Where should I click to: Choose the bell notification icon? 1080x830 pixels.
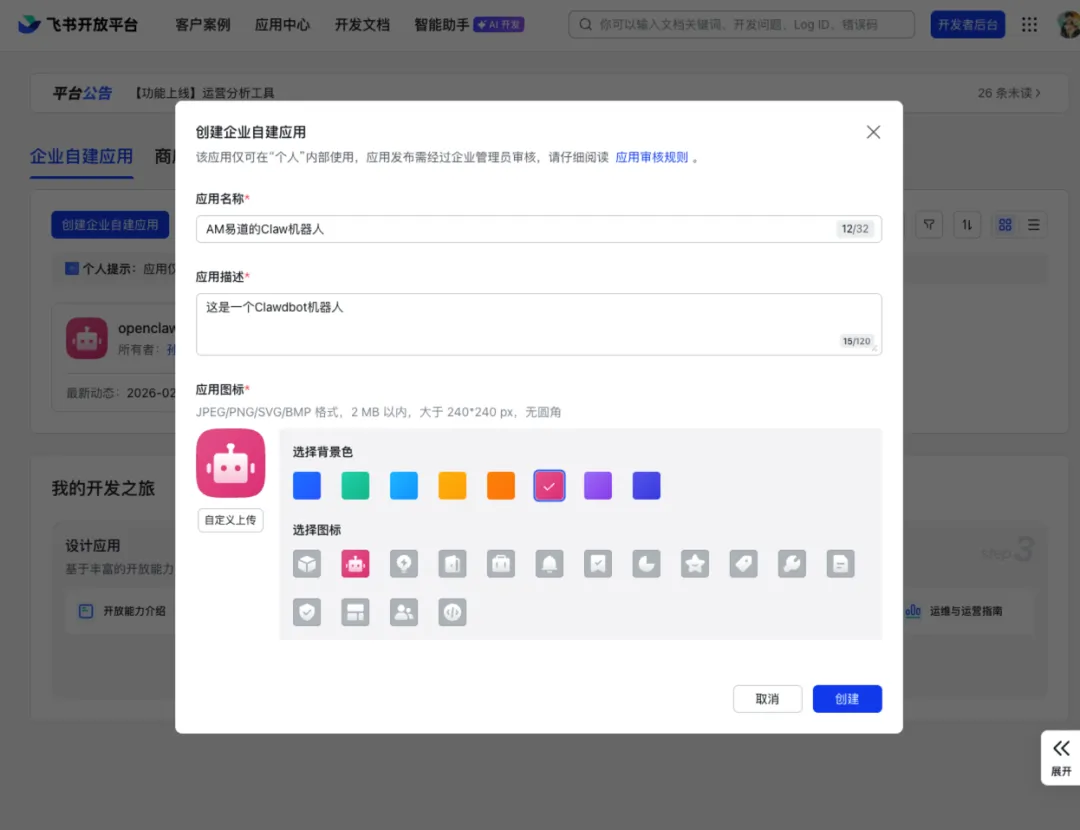tap(549, 564)
